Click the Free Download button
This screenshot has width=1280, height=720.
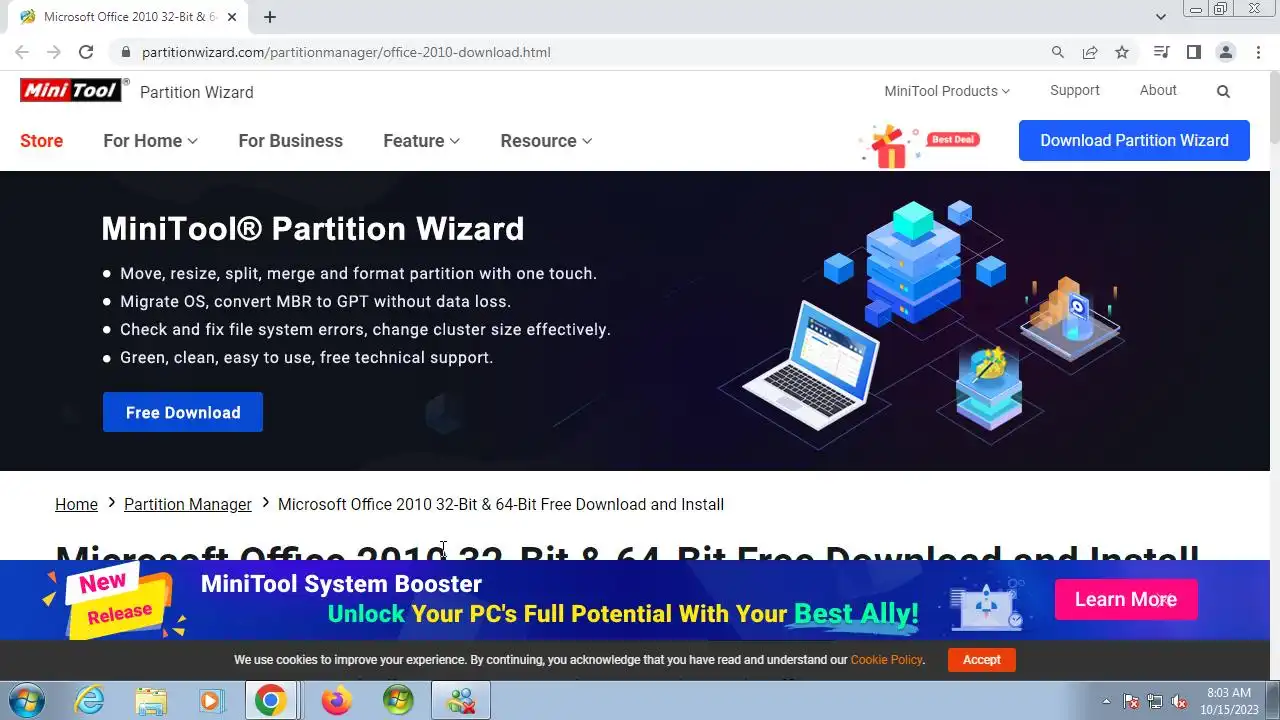(183, 412)
